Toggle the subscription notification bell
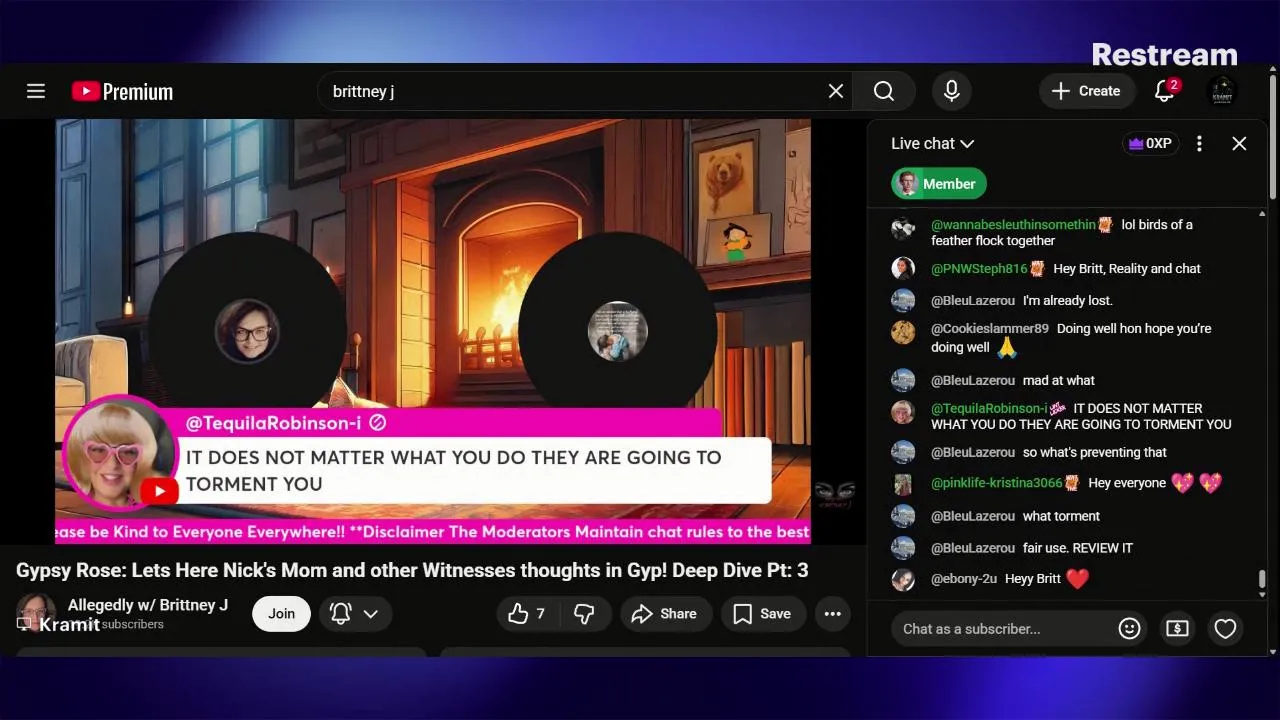Screen dimensions: 1280x720 click(341, 614)
